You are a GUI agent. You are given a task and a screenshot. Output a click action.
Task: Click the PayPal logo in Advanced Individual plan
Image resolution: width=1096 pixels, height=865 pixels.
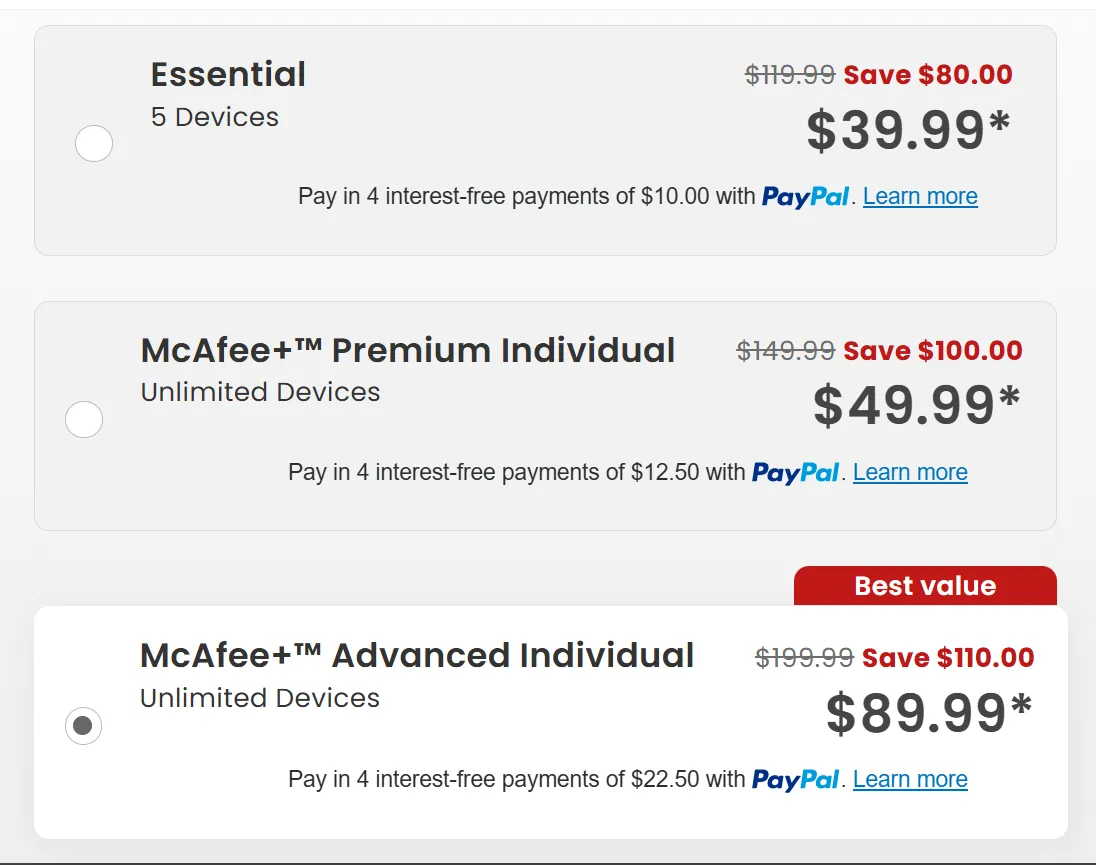click(x=795, y=779)
